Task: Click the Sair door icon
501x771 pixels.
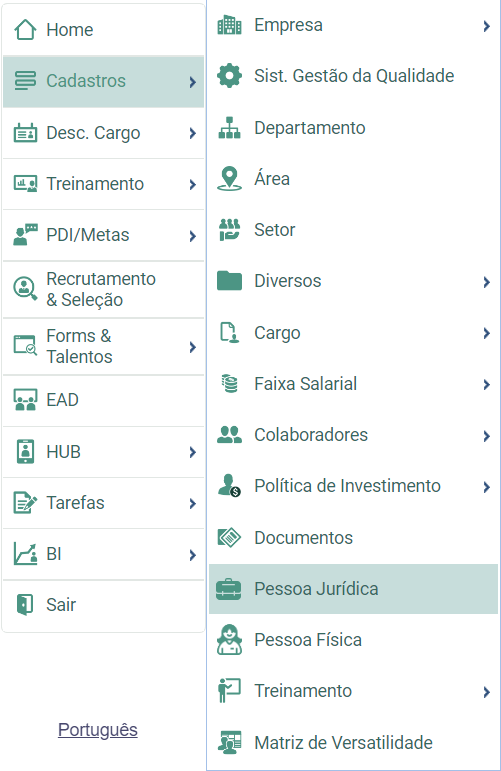Action: point(25,604)
